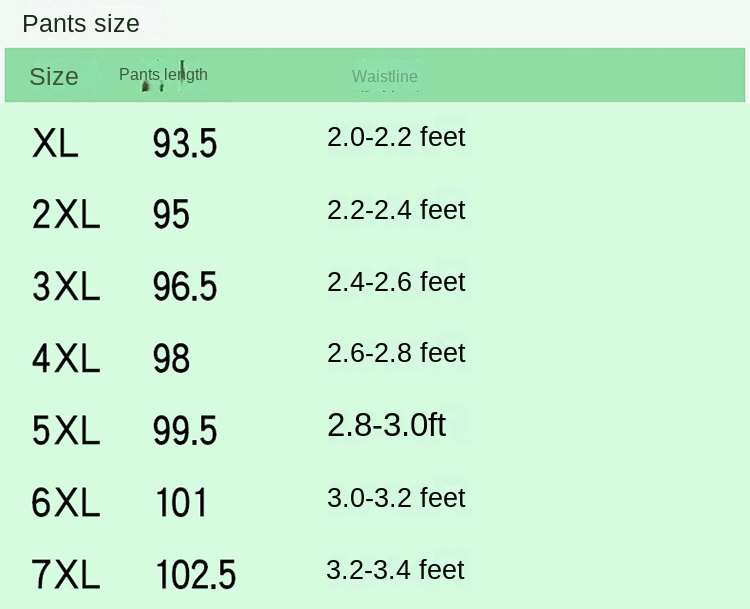This screenshot has width=750, height=609.
Task: Select the 102.5 pants length value
Action: [196, 575]
